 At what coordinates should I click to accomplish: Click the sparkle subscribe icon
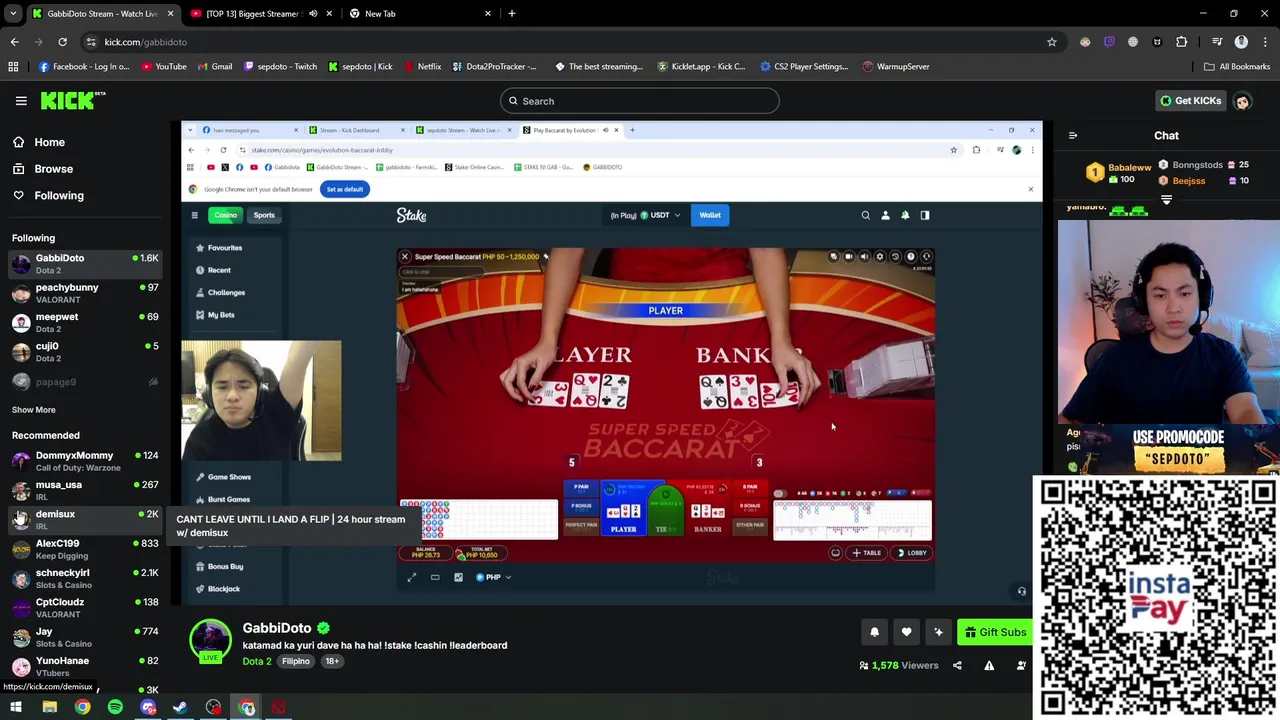coord(938,632)
